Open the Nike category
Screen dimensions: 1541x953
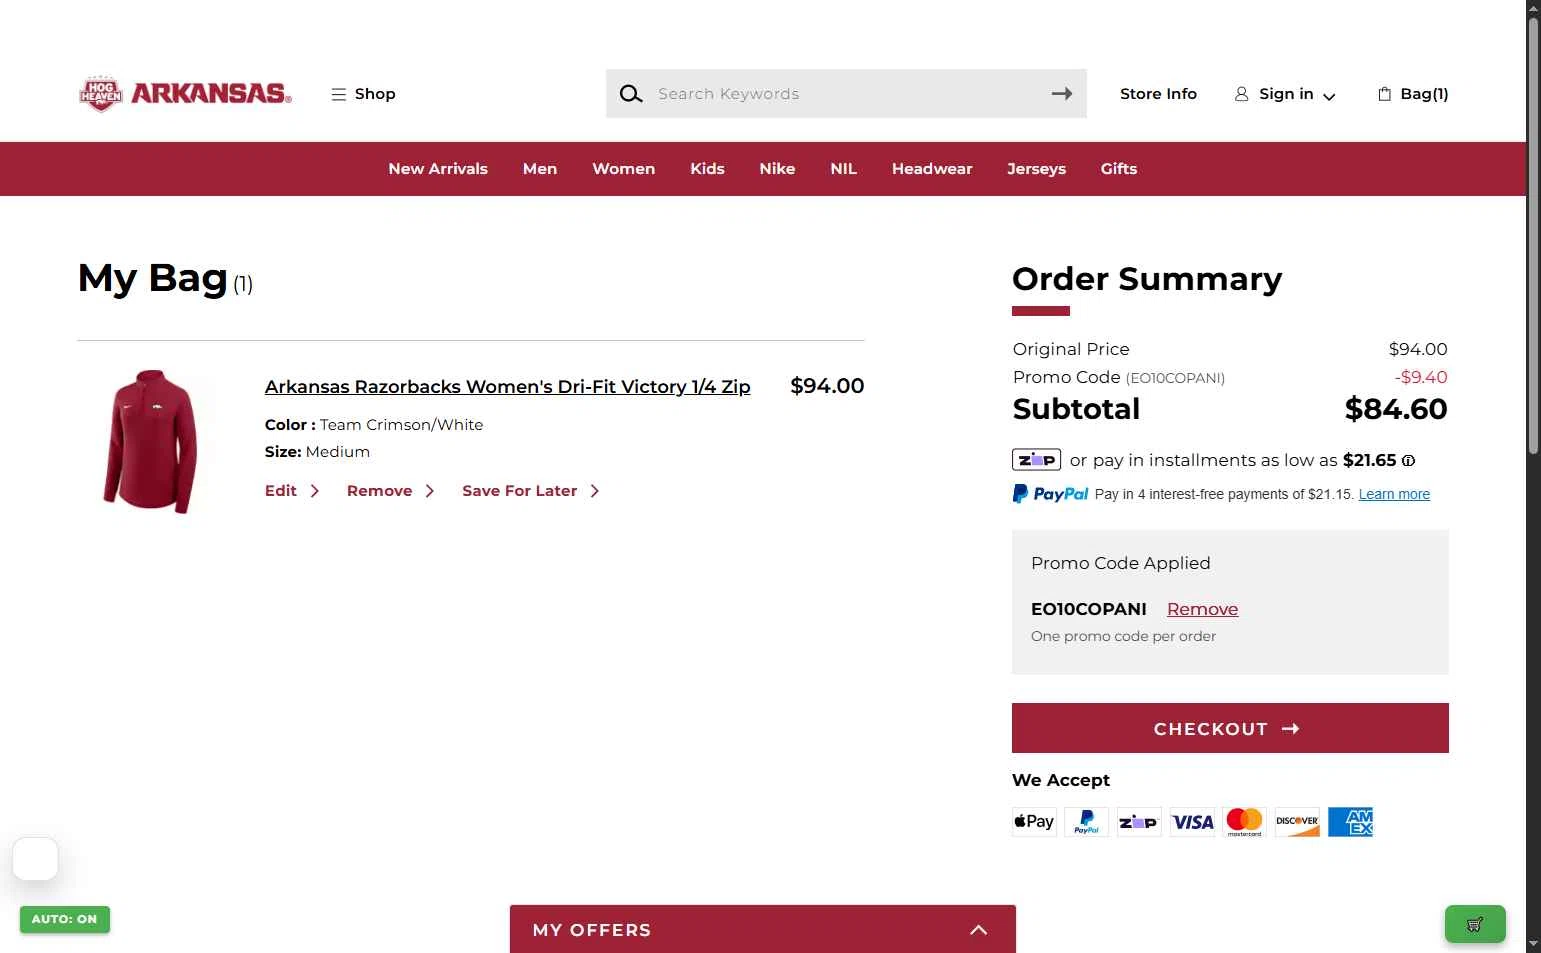(777, 169)
